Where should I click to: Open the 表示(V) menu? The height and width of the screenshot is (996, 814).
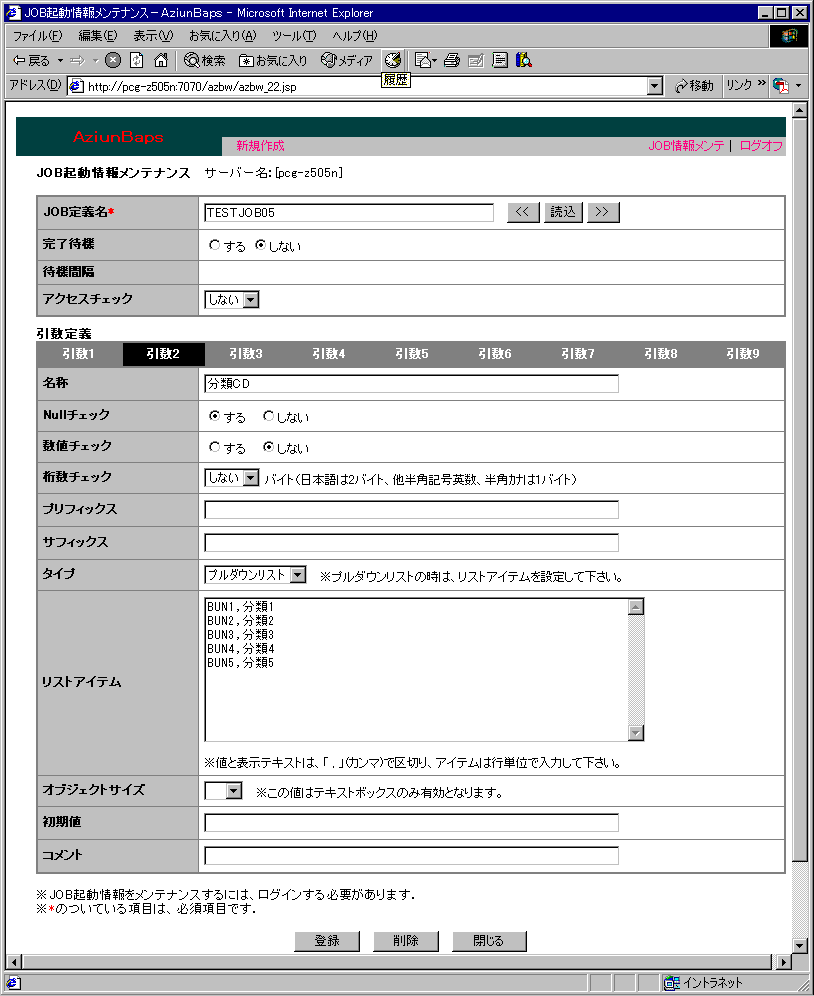tap(153, 36)
